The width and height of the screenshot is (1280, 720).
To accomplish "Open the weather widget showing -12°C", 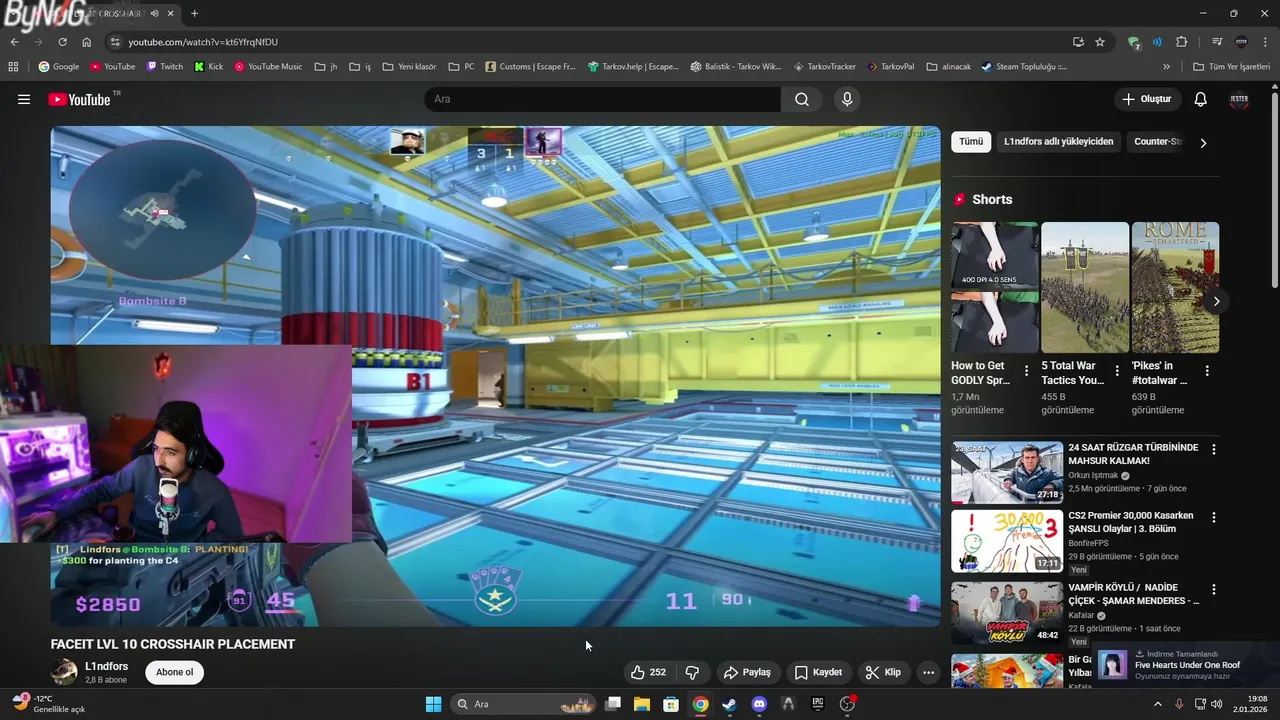I will click(x=48, y=704).
